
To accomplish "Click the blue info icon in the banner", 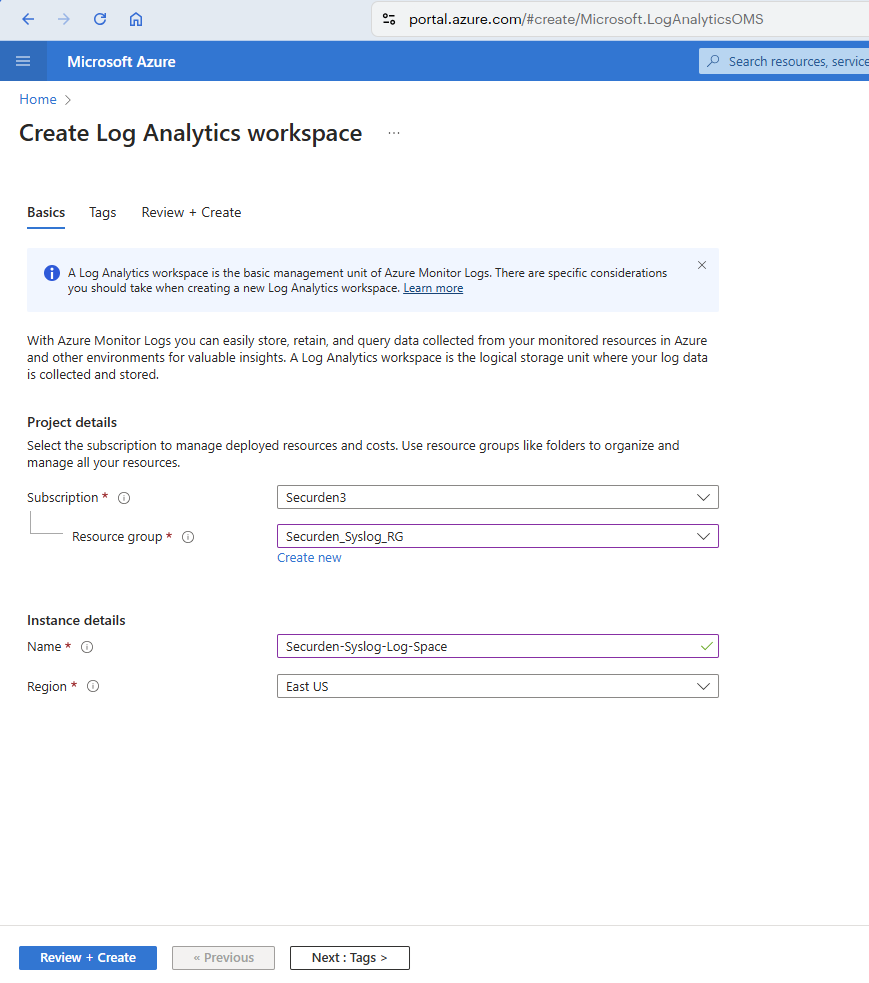I will (51, 273).
